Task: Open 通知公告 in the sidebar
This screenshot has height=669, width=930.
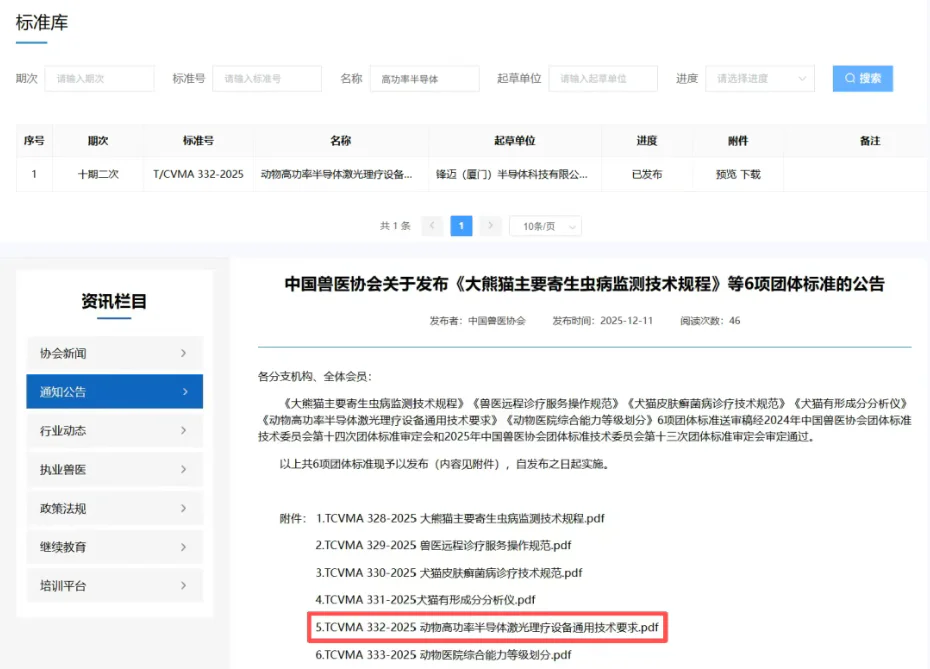Action: tap(114, 391)
